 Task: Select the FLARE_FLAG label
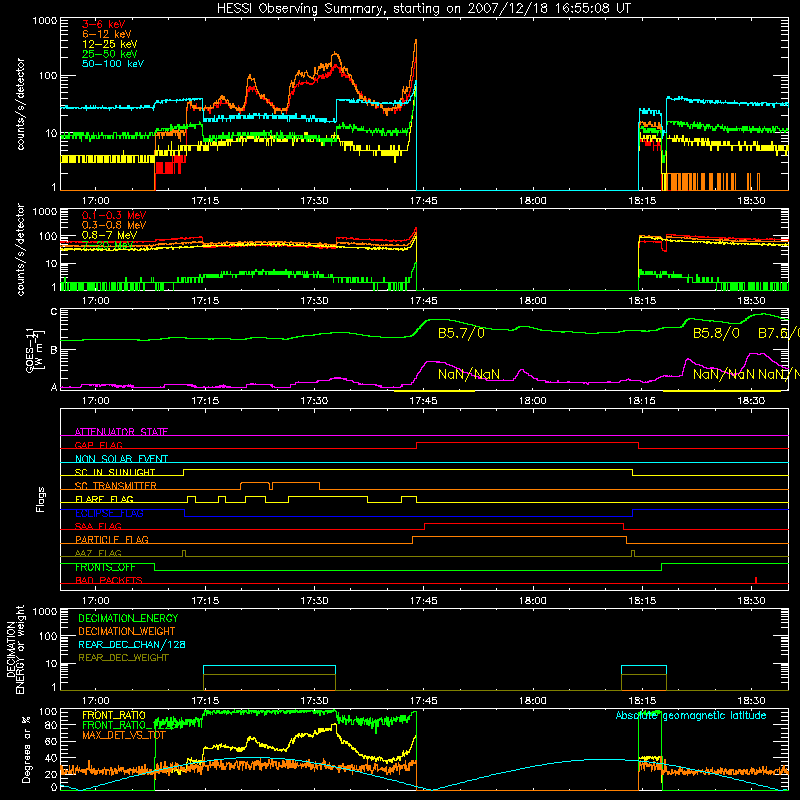(104, 499)
